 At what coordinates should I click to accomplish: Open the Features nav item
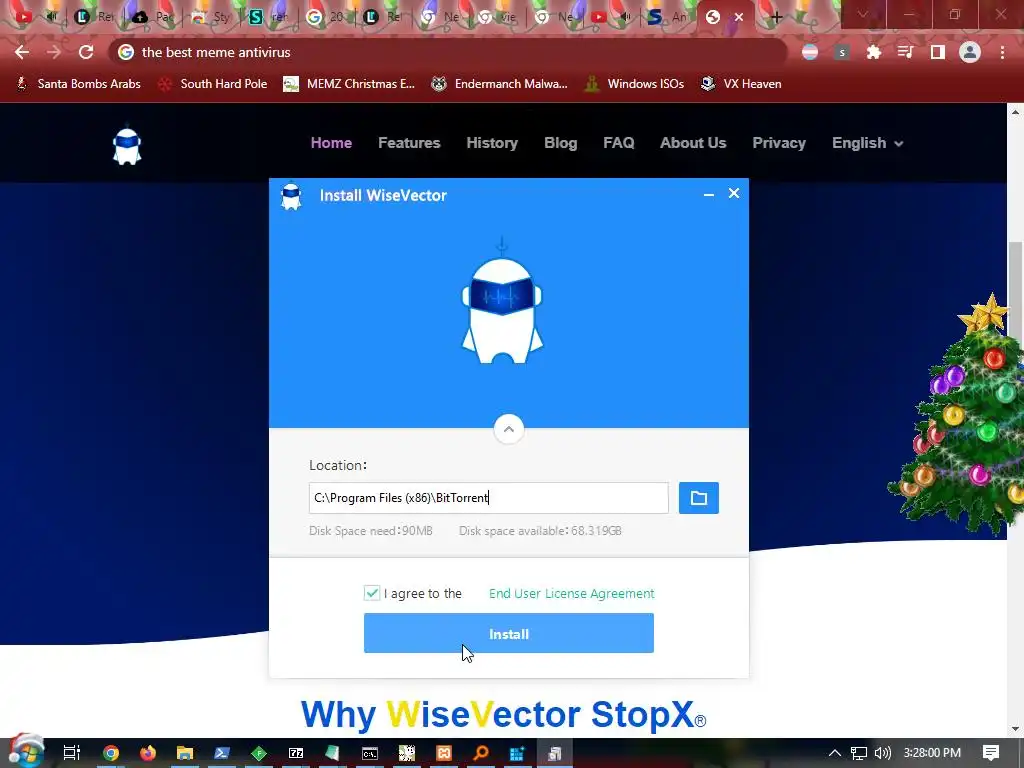tap(409, 142)
